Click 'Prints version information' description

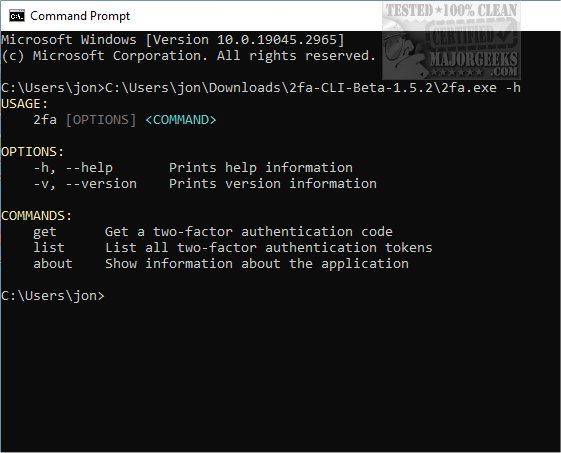click(273, 184)
